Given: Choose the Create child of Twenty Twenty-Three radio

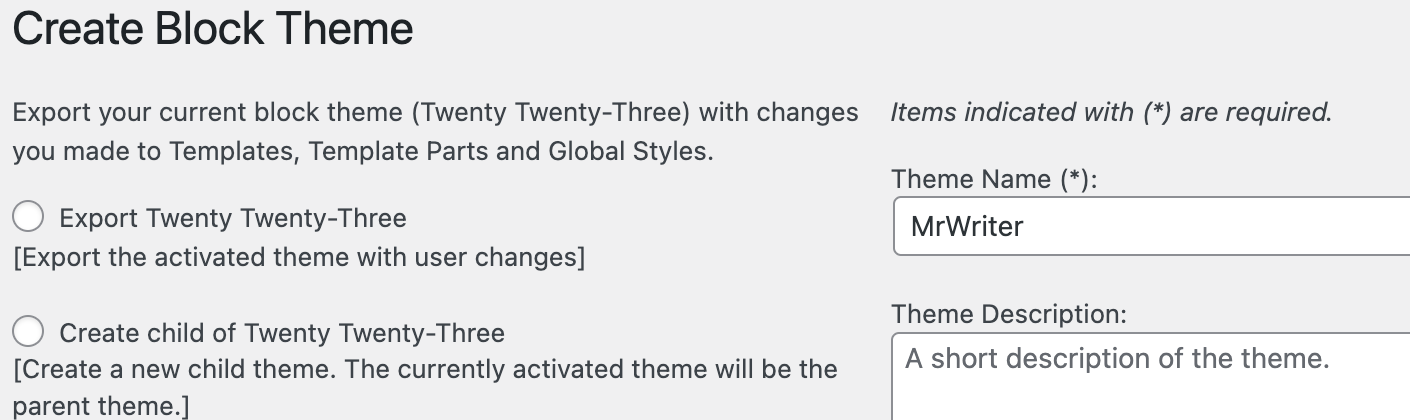Looking at the screenshot, I should 28,331.
